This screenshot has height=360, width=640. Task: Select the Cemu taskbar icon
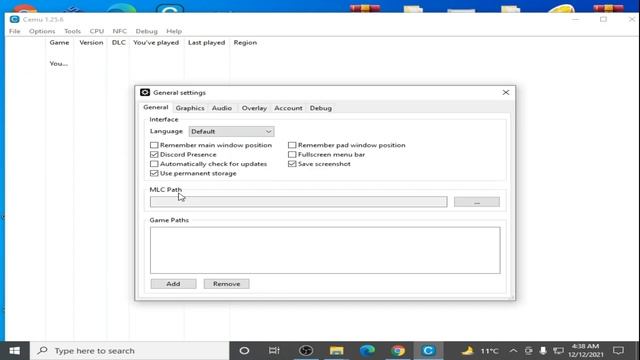428,351
